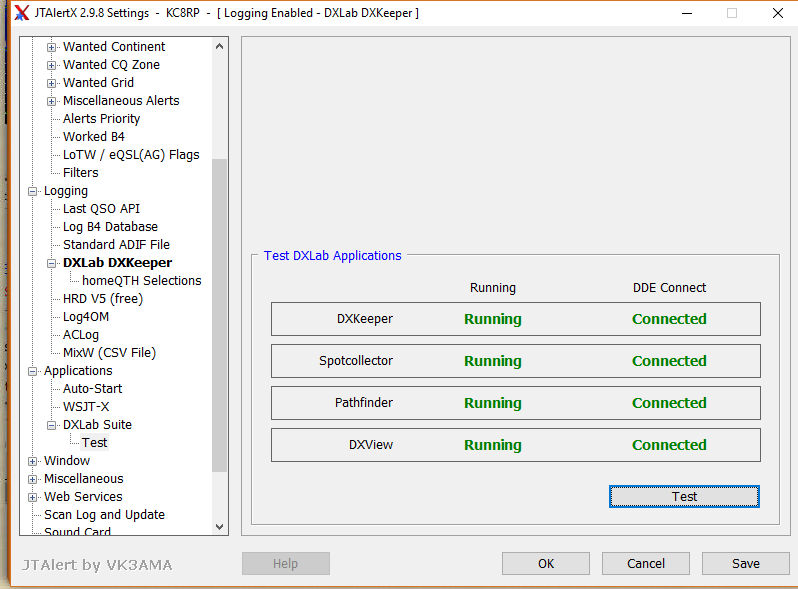Cancel the settings dialog
The width and height of the screenshot is (798, 589).
tap(645, 564)
